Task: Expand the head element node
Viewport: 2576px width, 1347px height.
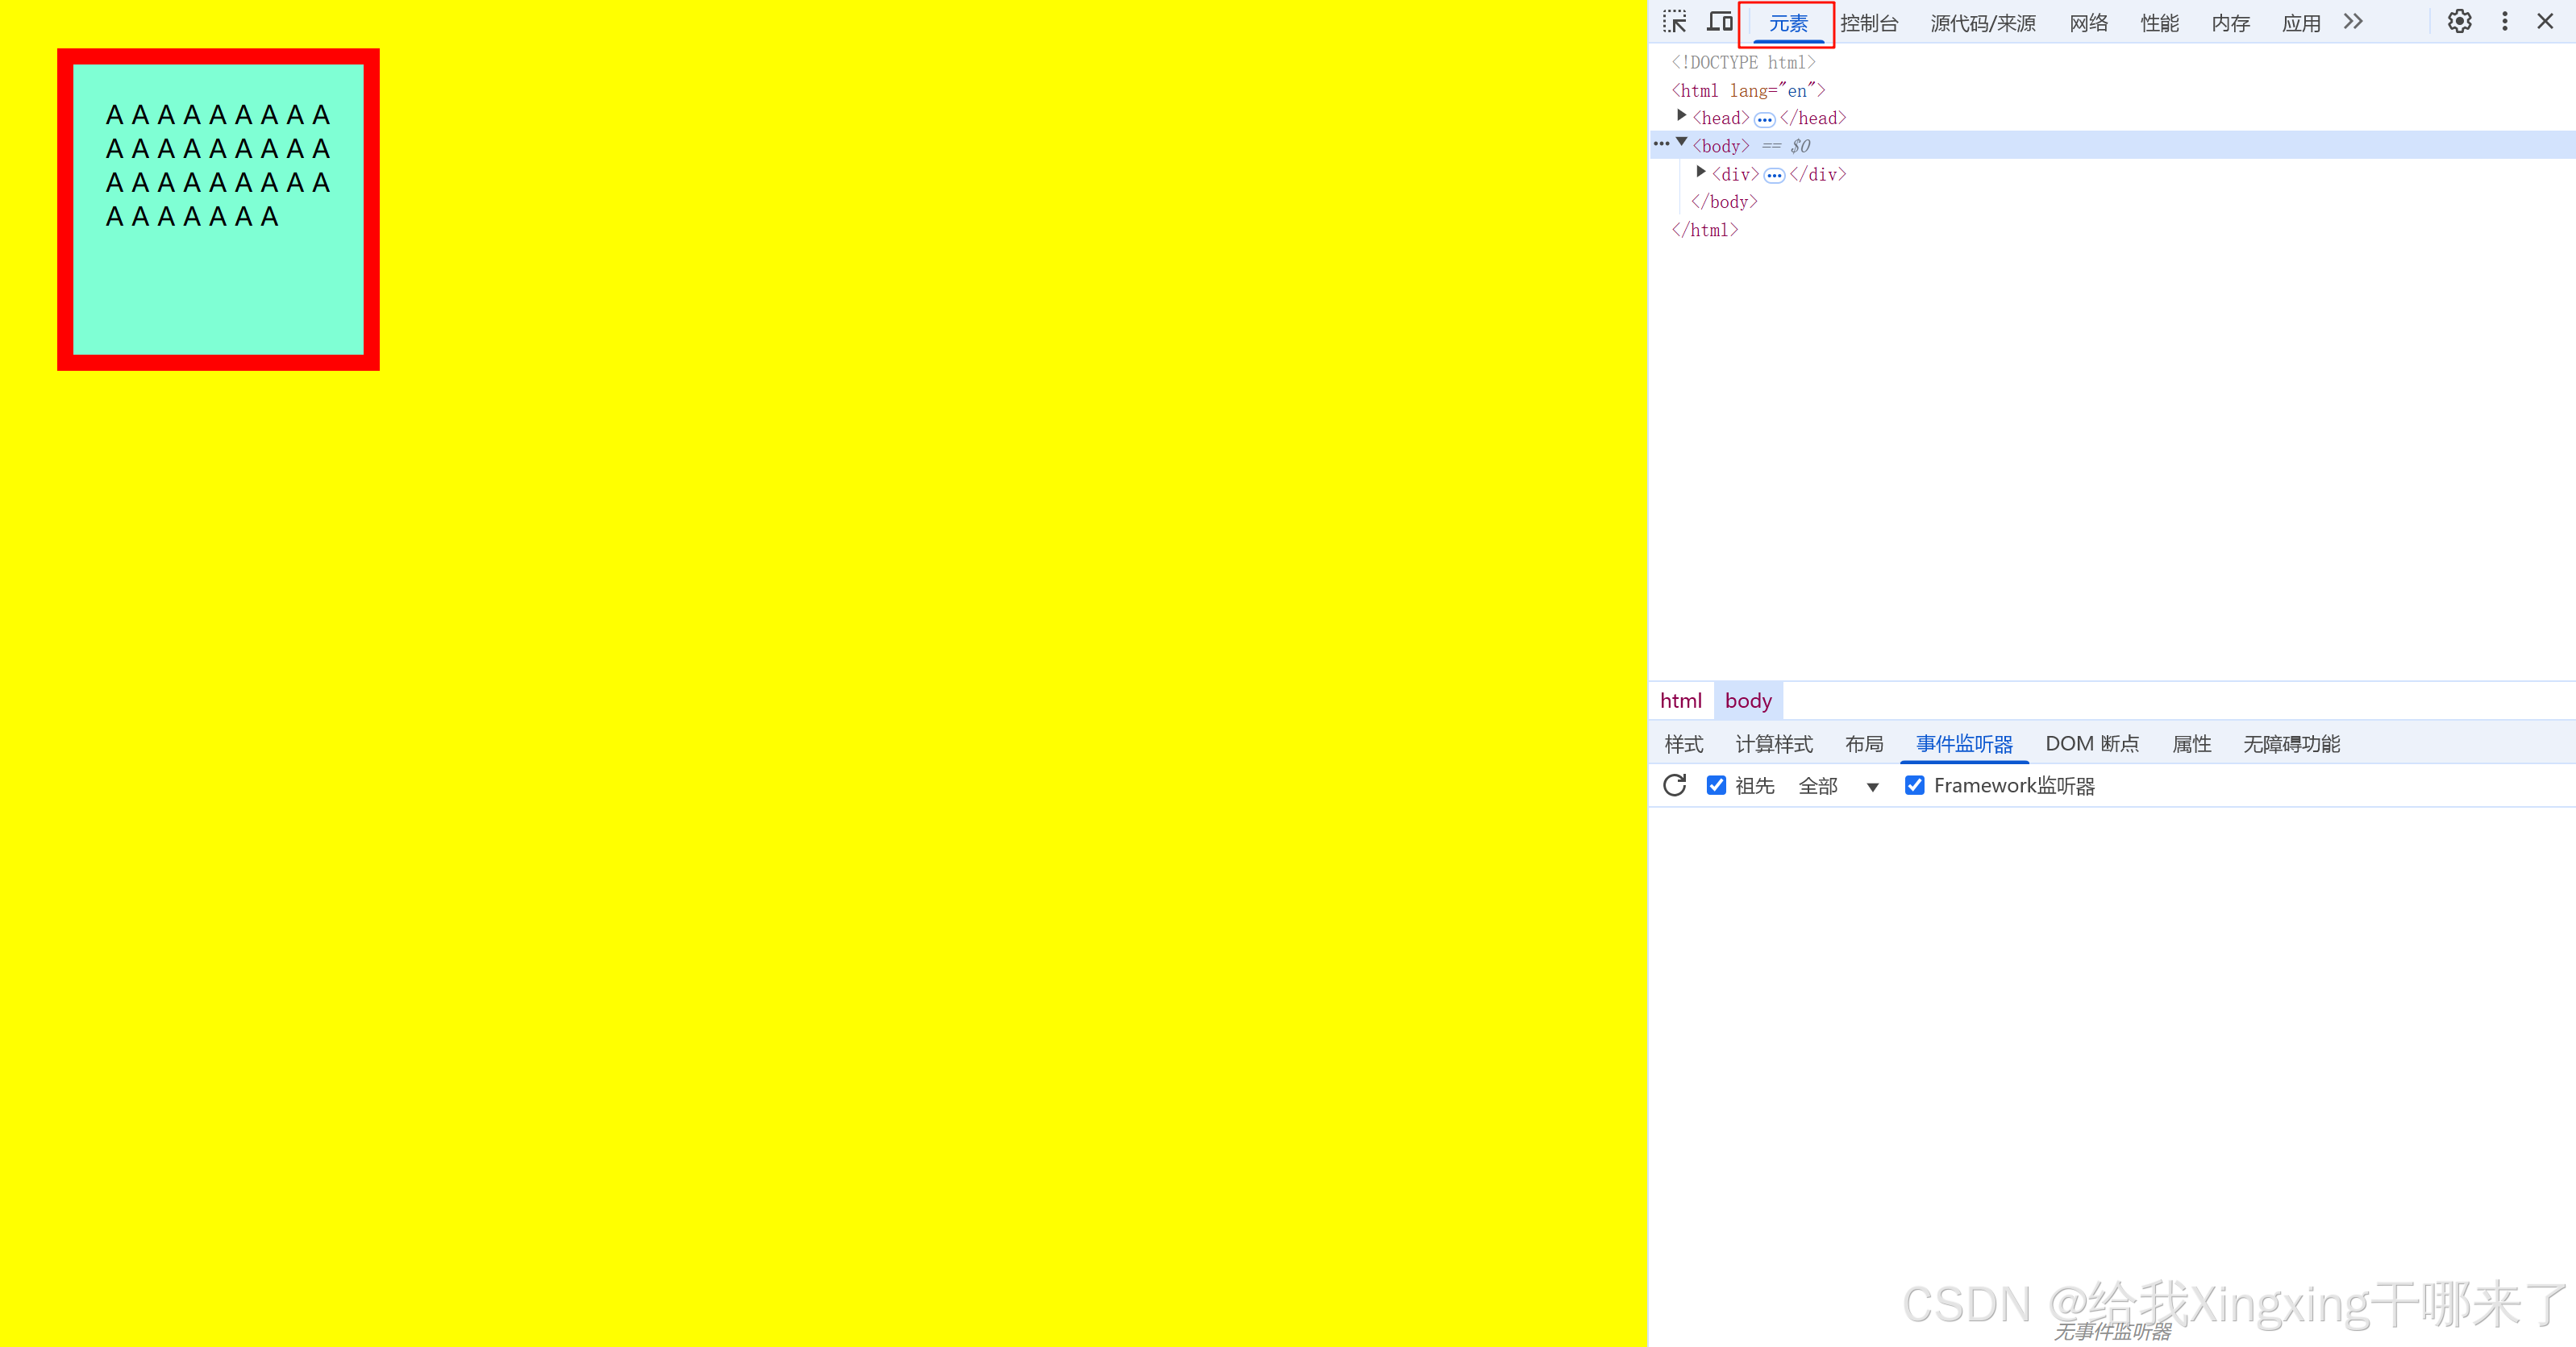Action: pos(1682,116)
